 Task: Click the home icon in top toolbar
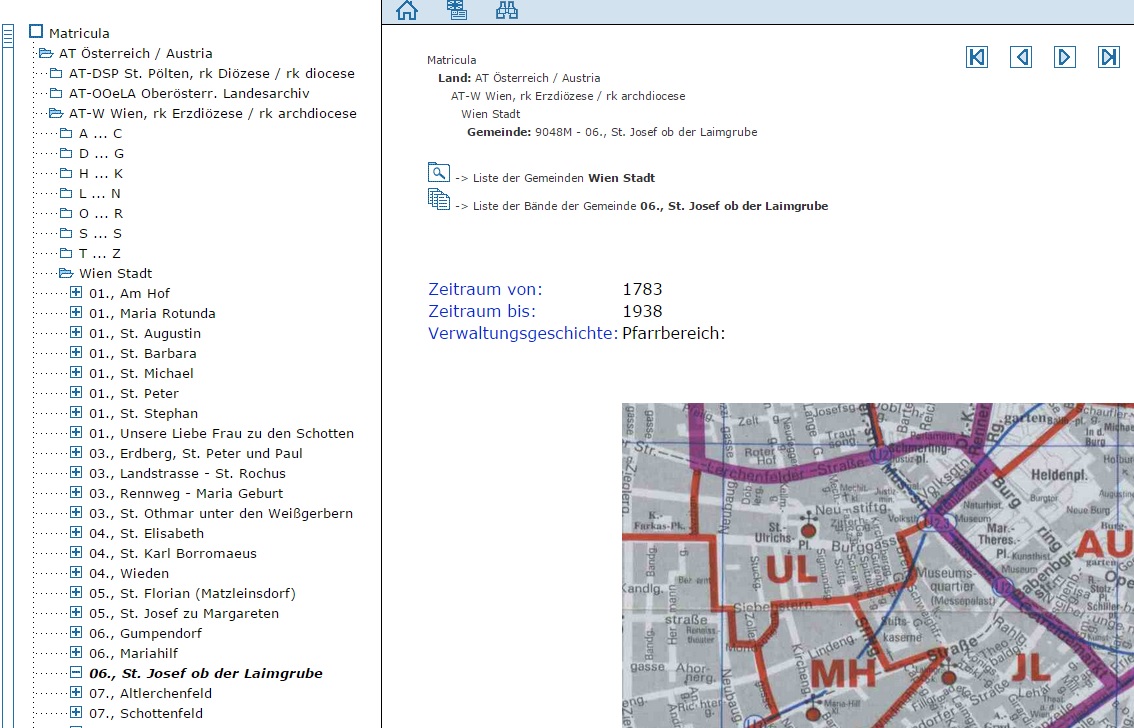pyautogui.click(x=406, y=10)
